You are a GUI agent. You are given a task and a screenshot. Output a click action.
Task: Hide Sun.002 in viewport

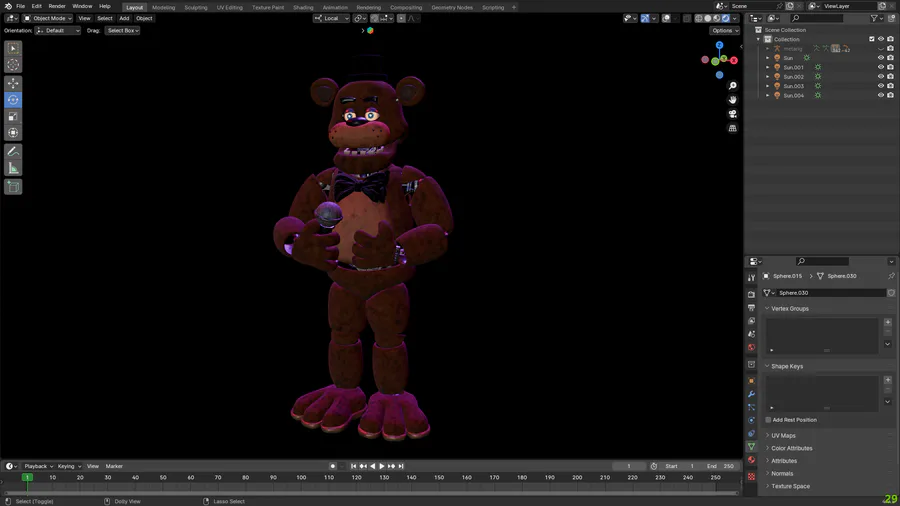(881, 76)
